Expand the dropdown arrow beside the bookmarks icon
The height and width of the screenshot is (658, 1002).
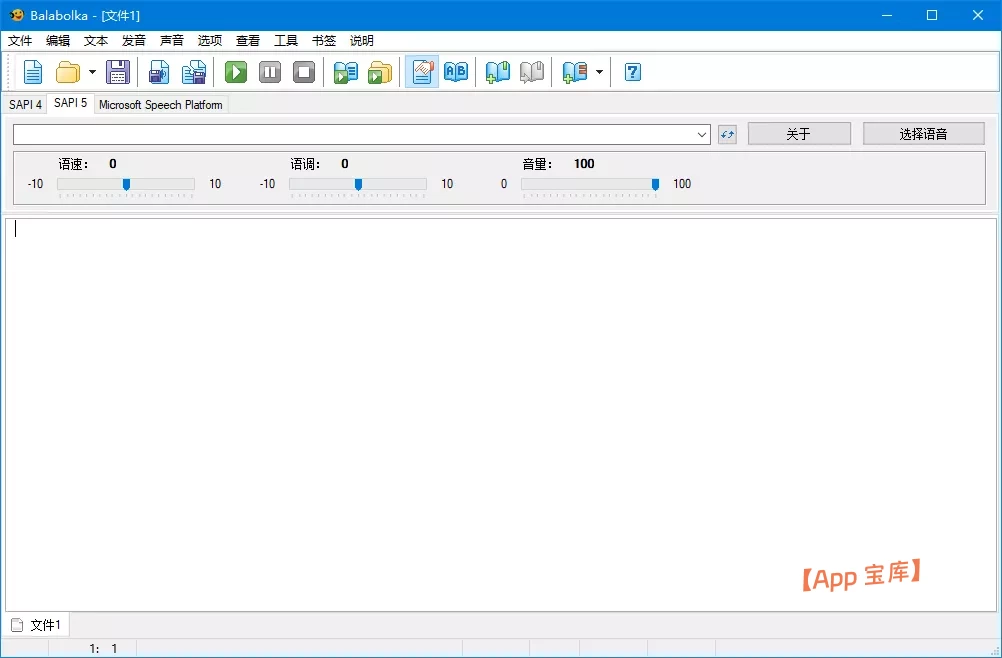(599, 72)
